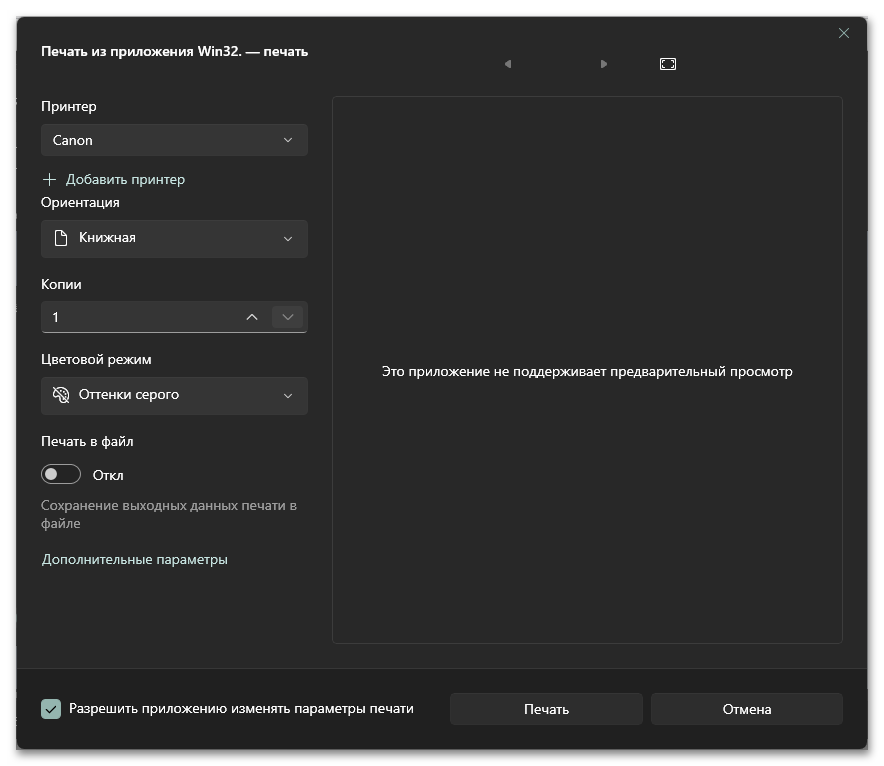Image resolution: width=884 pixels, height=766 pixels.
Task: Click the plus icon beside Добавить принтер
Action: [x=50, y=180]
